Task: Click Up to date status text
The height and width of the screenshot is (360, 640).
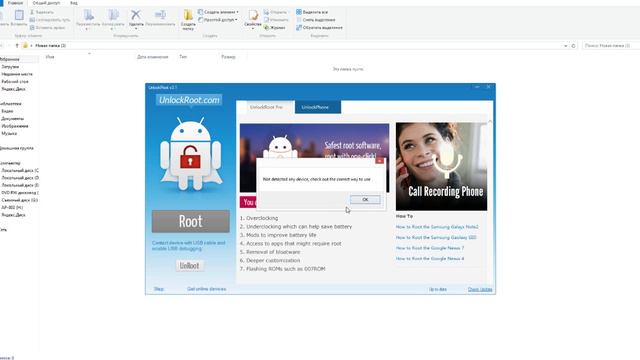Action: tap(438, 289)
